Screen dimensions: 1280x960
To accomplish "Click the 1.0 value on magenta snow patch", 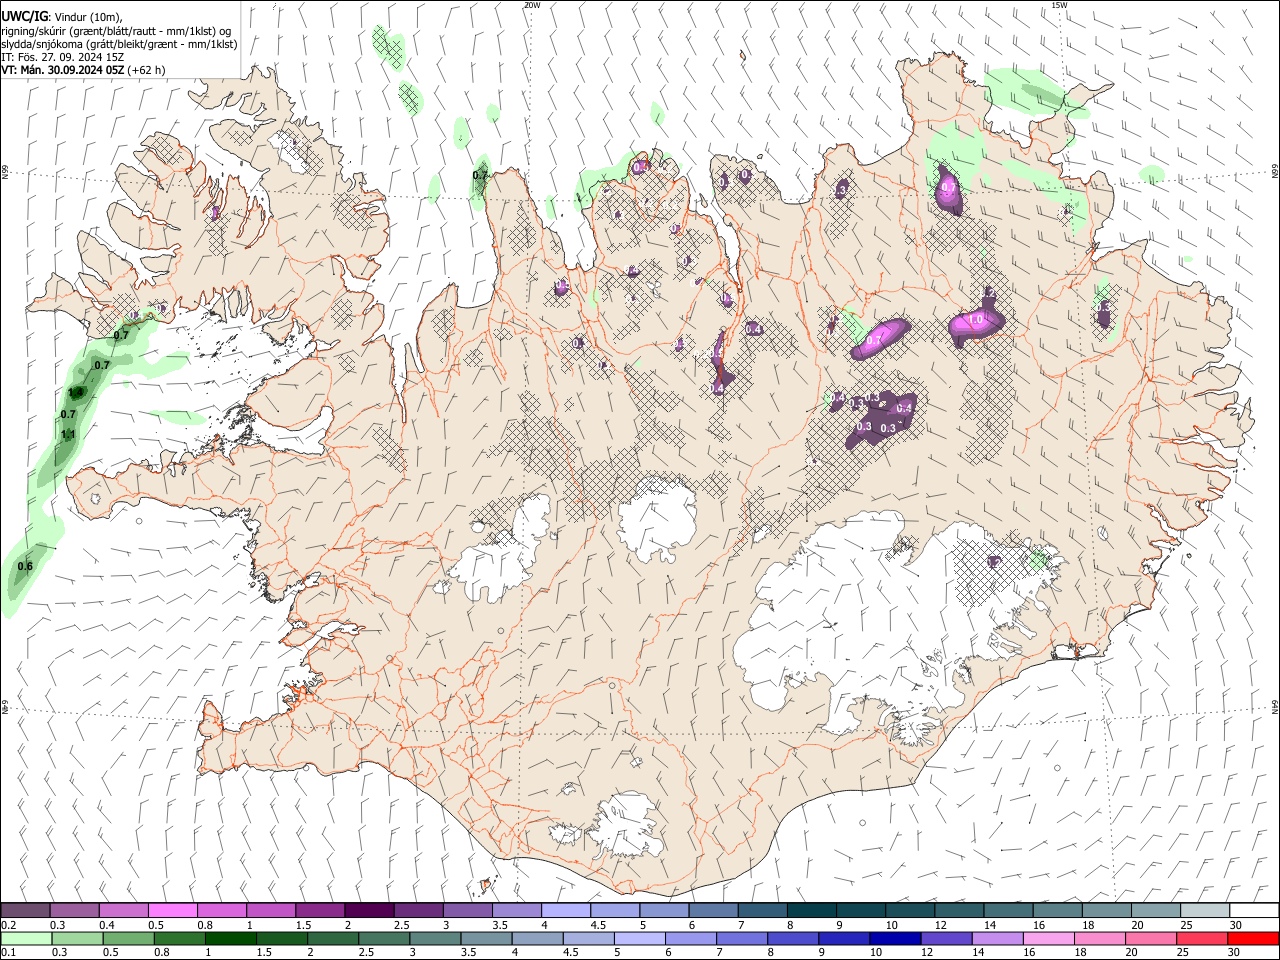I will [977, 320].
